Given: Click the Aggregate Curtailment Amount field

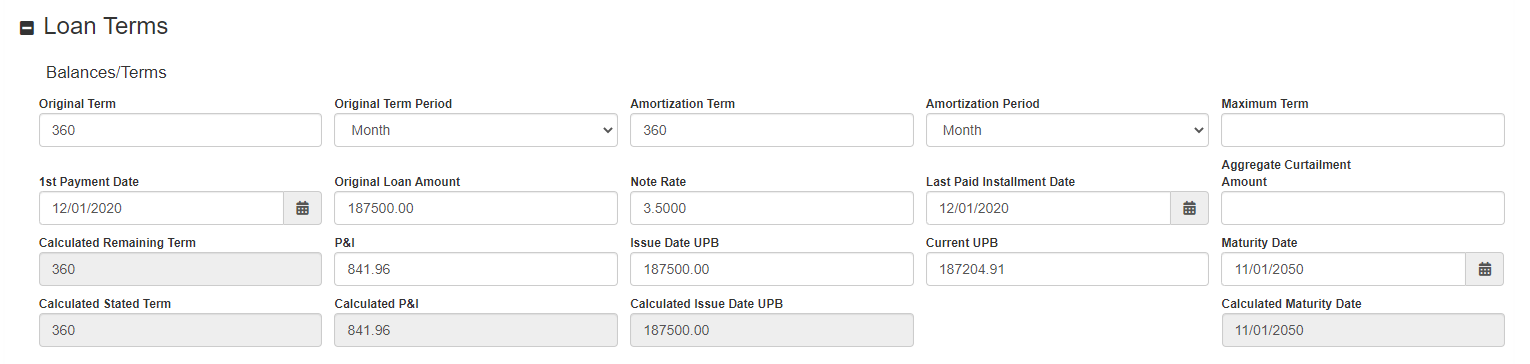Looking at the screenshot, I should coord(1363,208).
